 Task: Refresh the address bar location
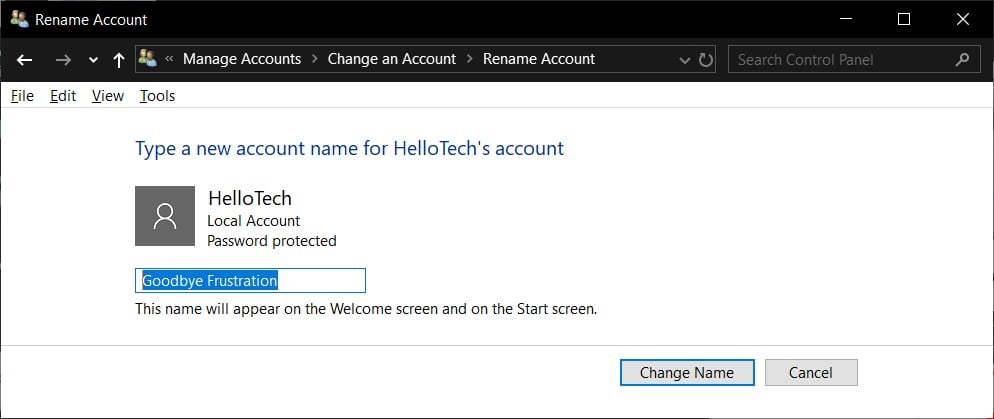(x=706, y=60)
